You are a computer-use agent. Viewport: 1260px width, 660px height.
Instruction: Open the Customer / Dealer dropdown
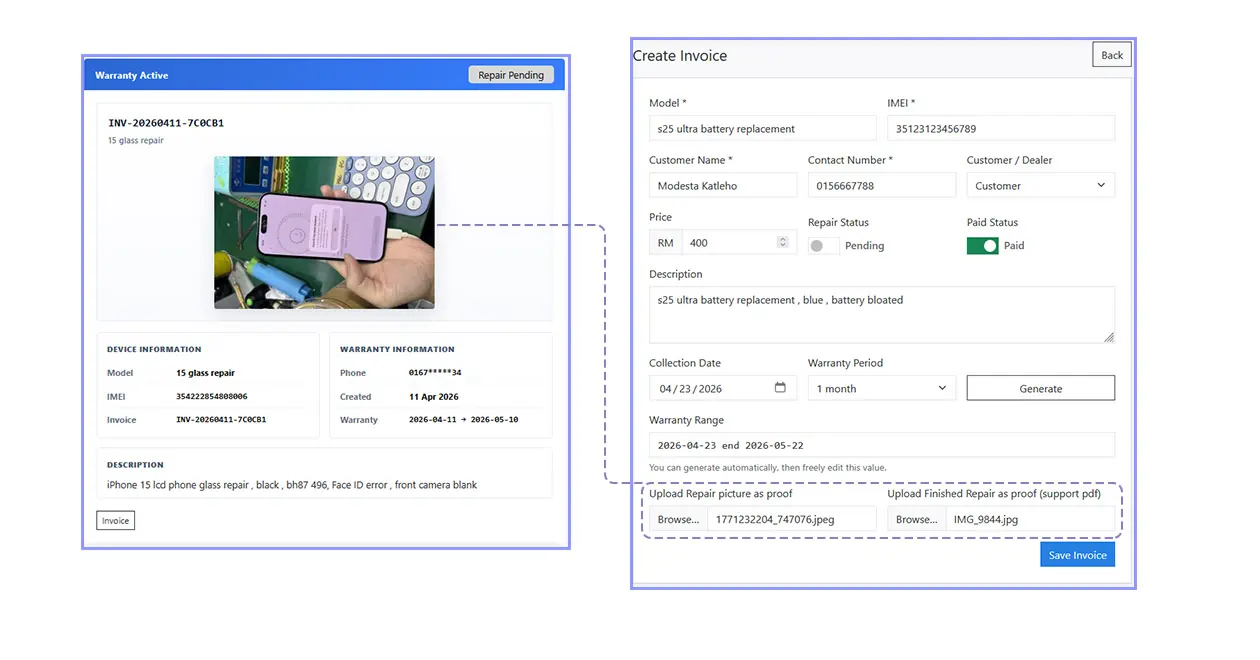click(1040, 185)
